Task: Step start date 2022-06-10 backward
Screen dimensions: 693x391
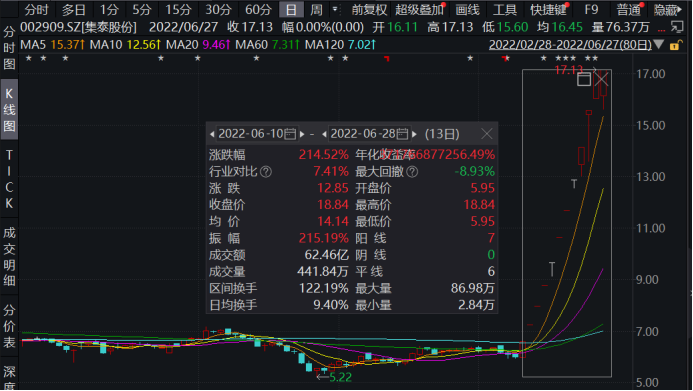Action: tap(212, 134)
